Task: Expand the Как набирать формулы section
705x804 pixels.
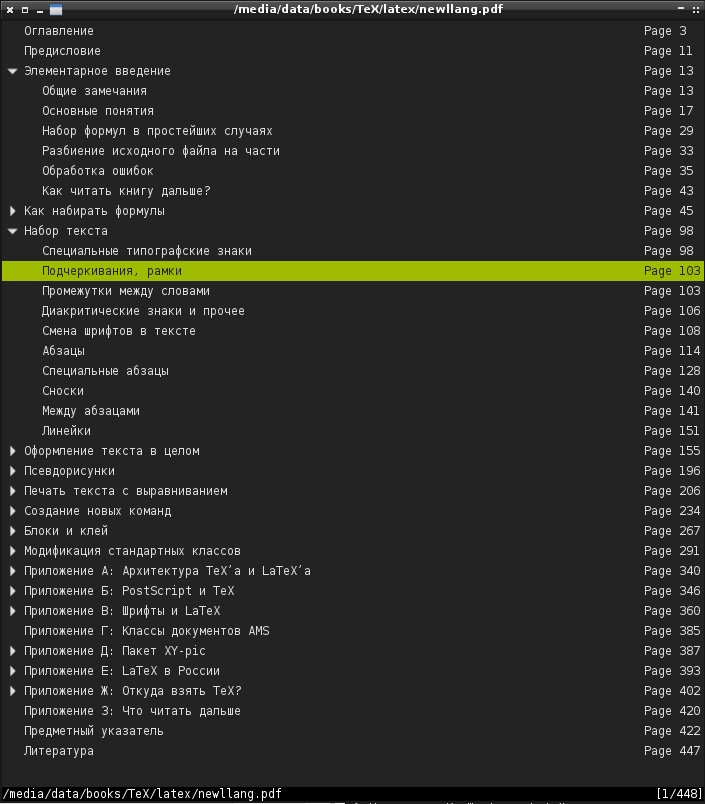Action: pos(13,211)
